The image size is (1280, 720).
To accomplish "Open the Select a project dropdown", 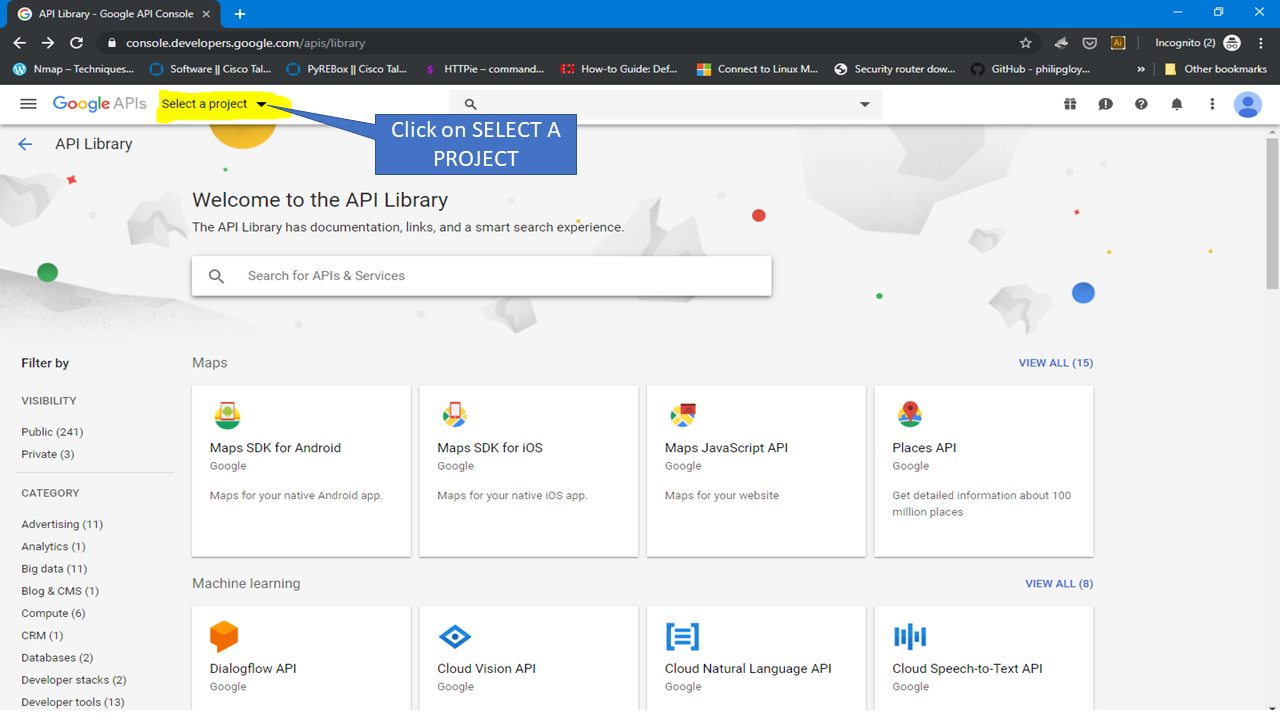I will [214, 104].
